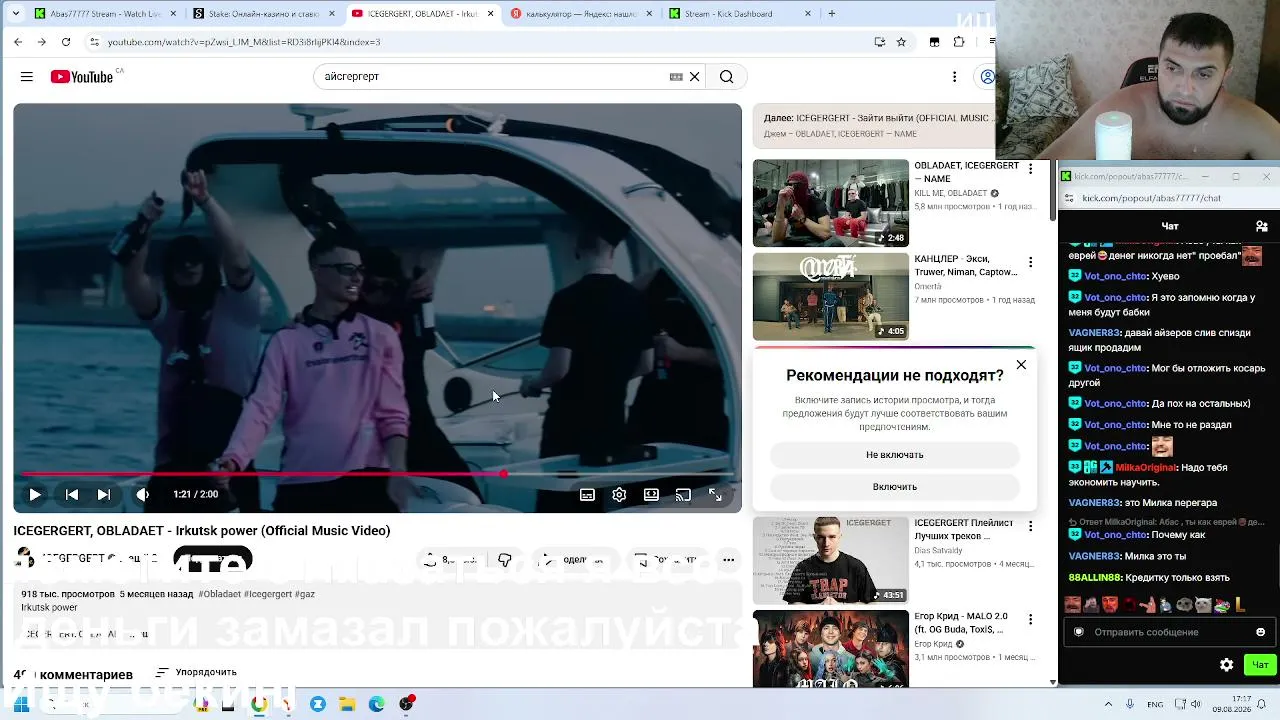1280x720 pixels.
Task: Open options for ICEGERGERT Плейлист video
Action: [x=1030, y=526]
